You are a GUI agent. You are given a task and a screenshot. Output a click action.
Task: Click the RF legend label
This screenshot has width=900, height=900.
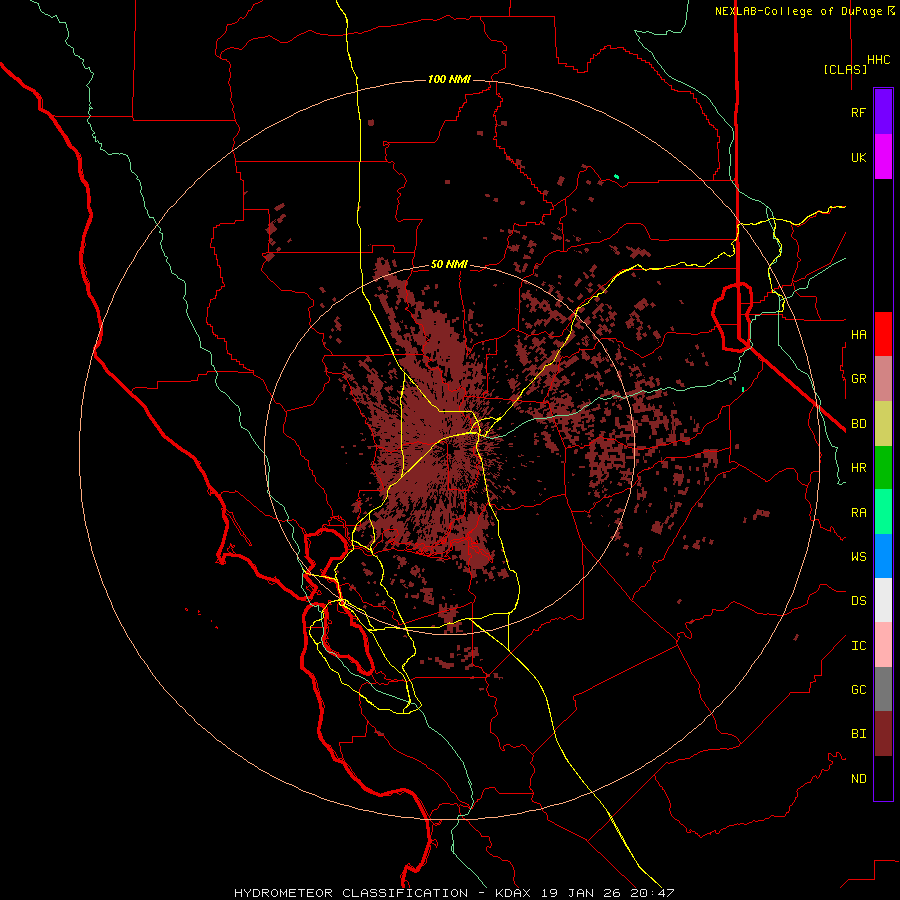click(858, 112)
